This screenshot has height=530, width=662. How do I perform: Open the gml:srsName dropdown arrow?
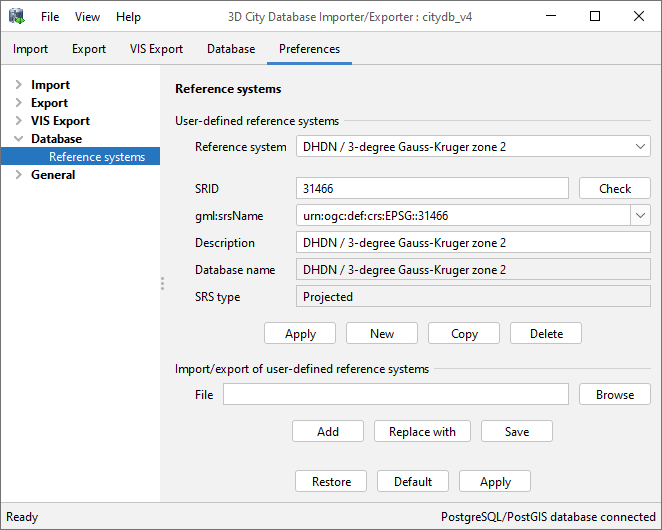pos(640,215)
